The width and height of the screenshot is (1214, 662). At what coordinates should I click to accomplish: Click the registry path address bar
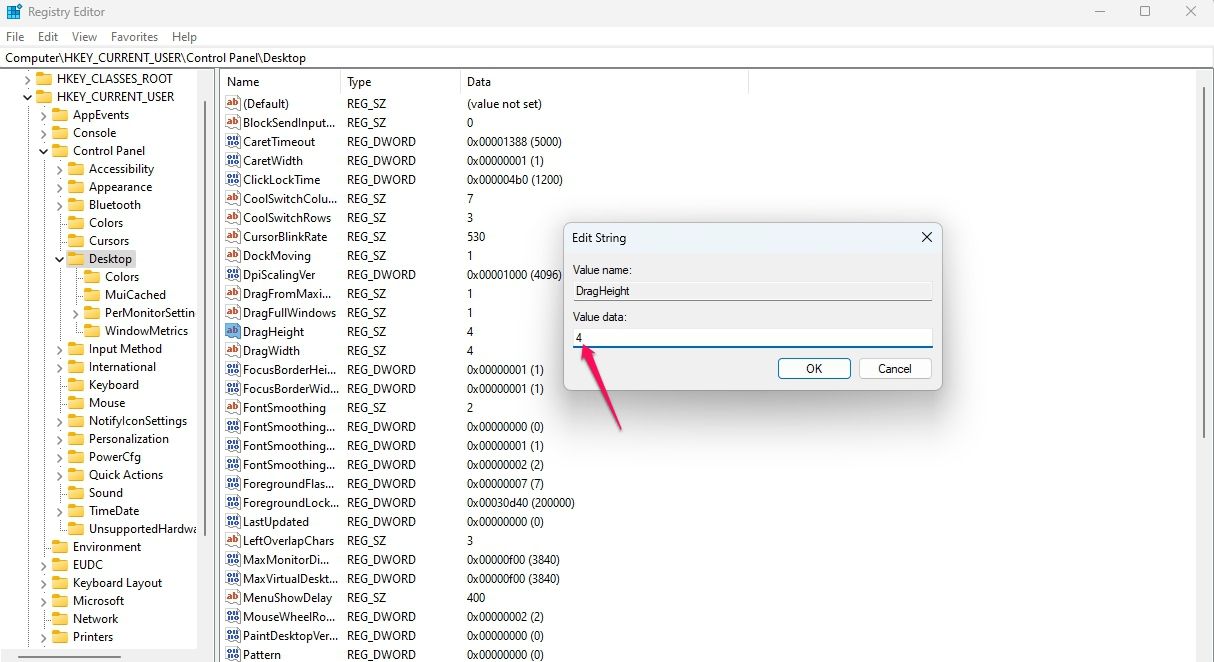click(x=600, y=58)
